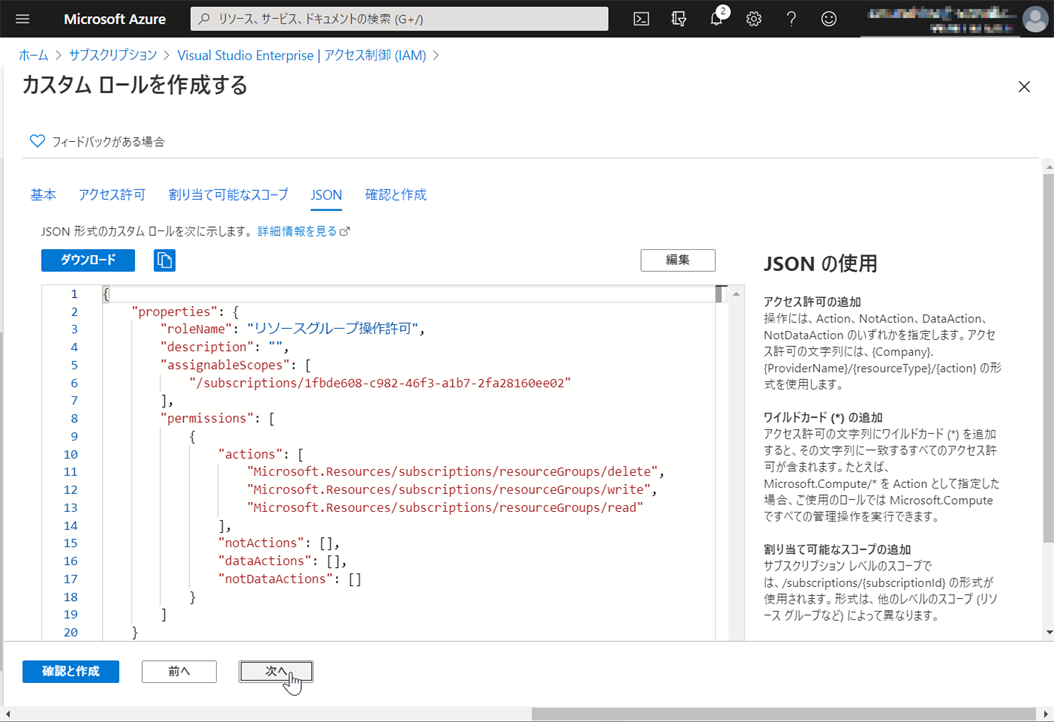Open the account avatar menu
The height and width of the screenshot is (722, 1054).
click(x=1035, y=19)
